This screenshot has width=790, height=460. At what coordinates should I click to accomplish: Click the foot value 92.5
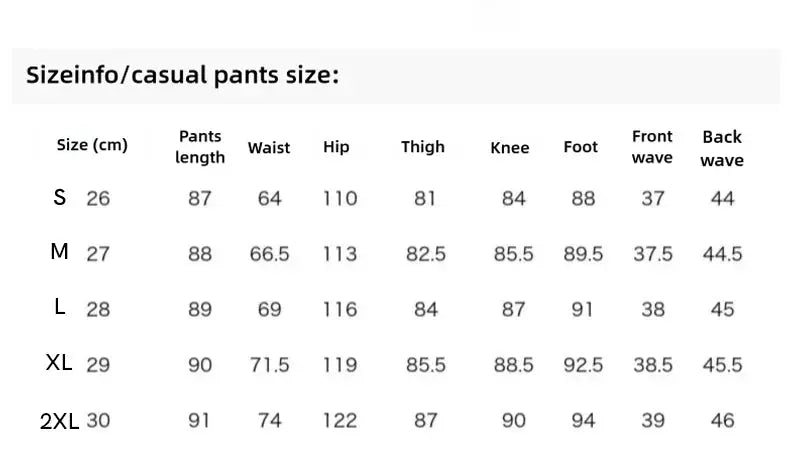point(583,365)
